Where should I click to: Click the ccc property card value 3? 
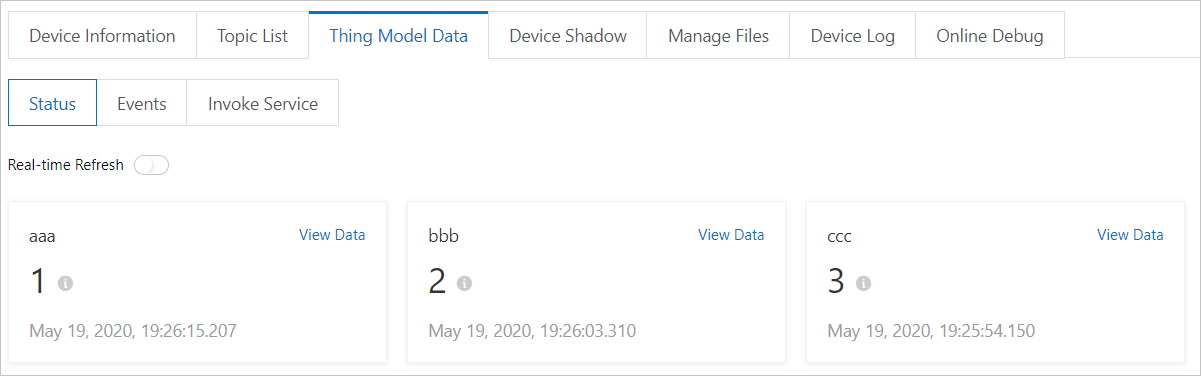[x=837, y=282]
